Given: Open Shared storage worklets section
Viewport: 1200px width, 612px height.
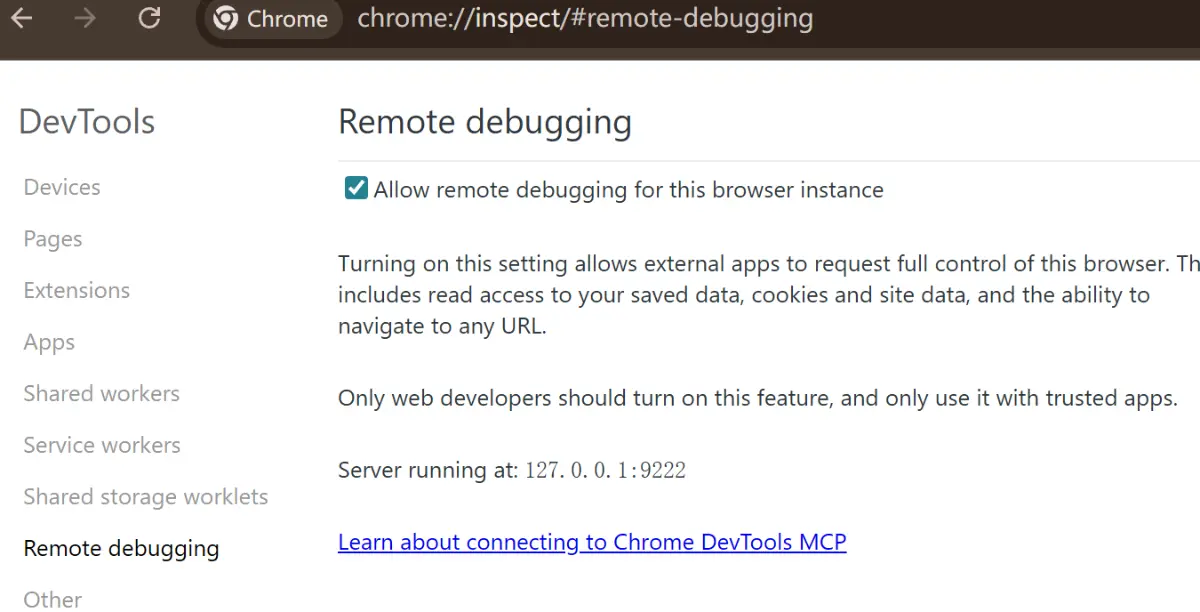Looking at the screenshot, I should tap(146, 496).
